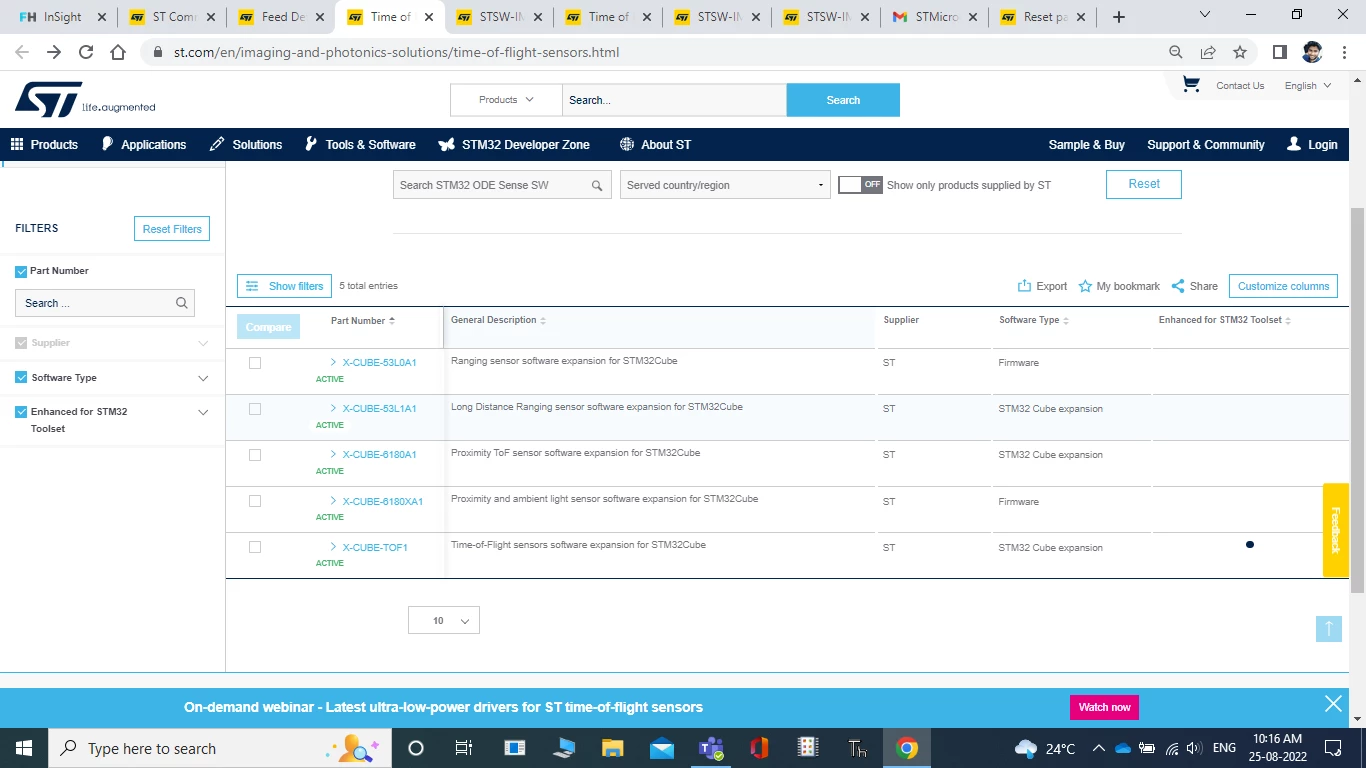Open Mail app on taskbar
Image resolution: width=1366 pixels, height=768 pixels.
tap(661, 748)
